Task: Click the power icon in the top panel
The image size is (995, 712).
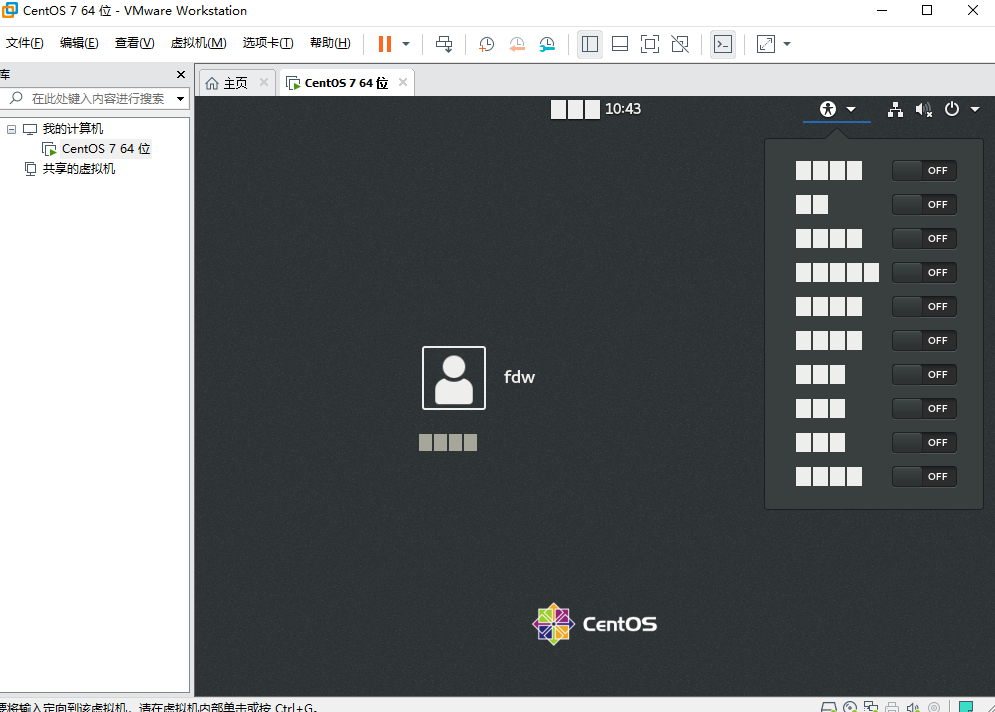Action: (x=951, y=109)
